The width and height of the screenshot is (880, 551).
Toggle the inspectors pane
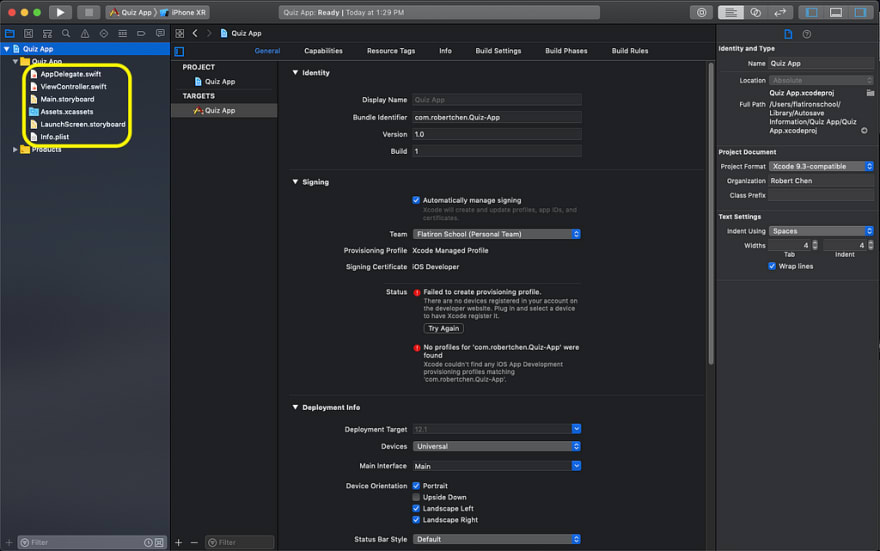pyautogui.click(x=860, y=12)
